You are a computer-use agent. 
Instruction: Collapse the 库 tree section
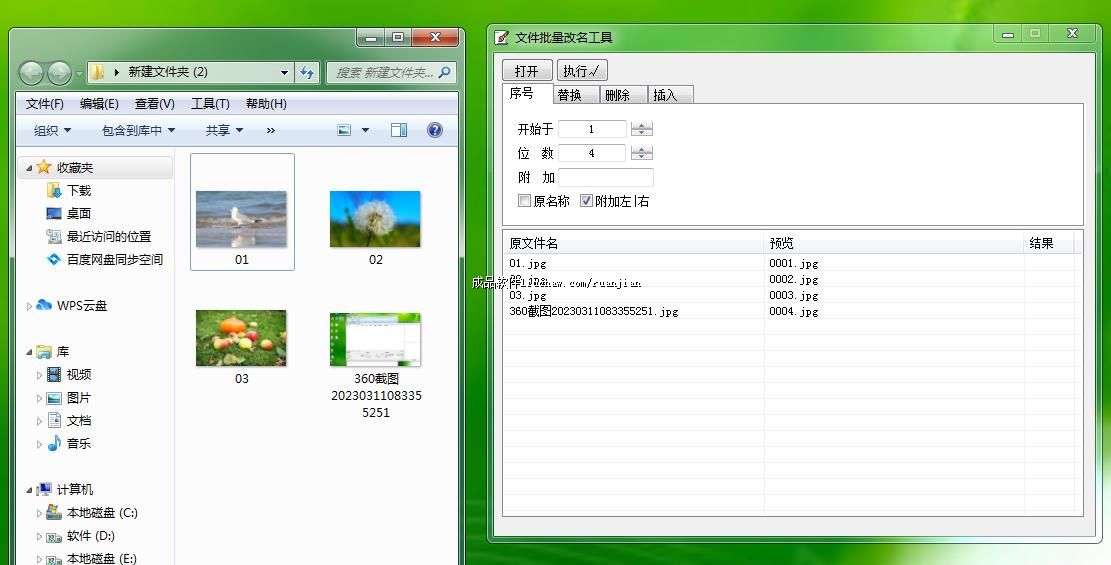tap(29, 352)
